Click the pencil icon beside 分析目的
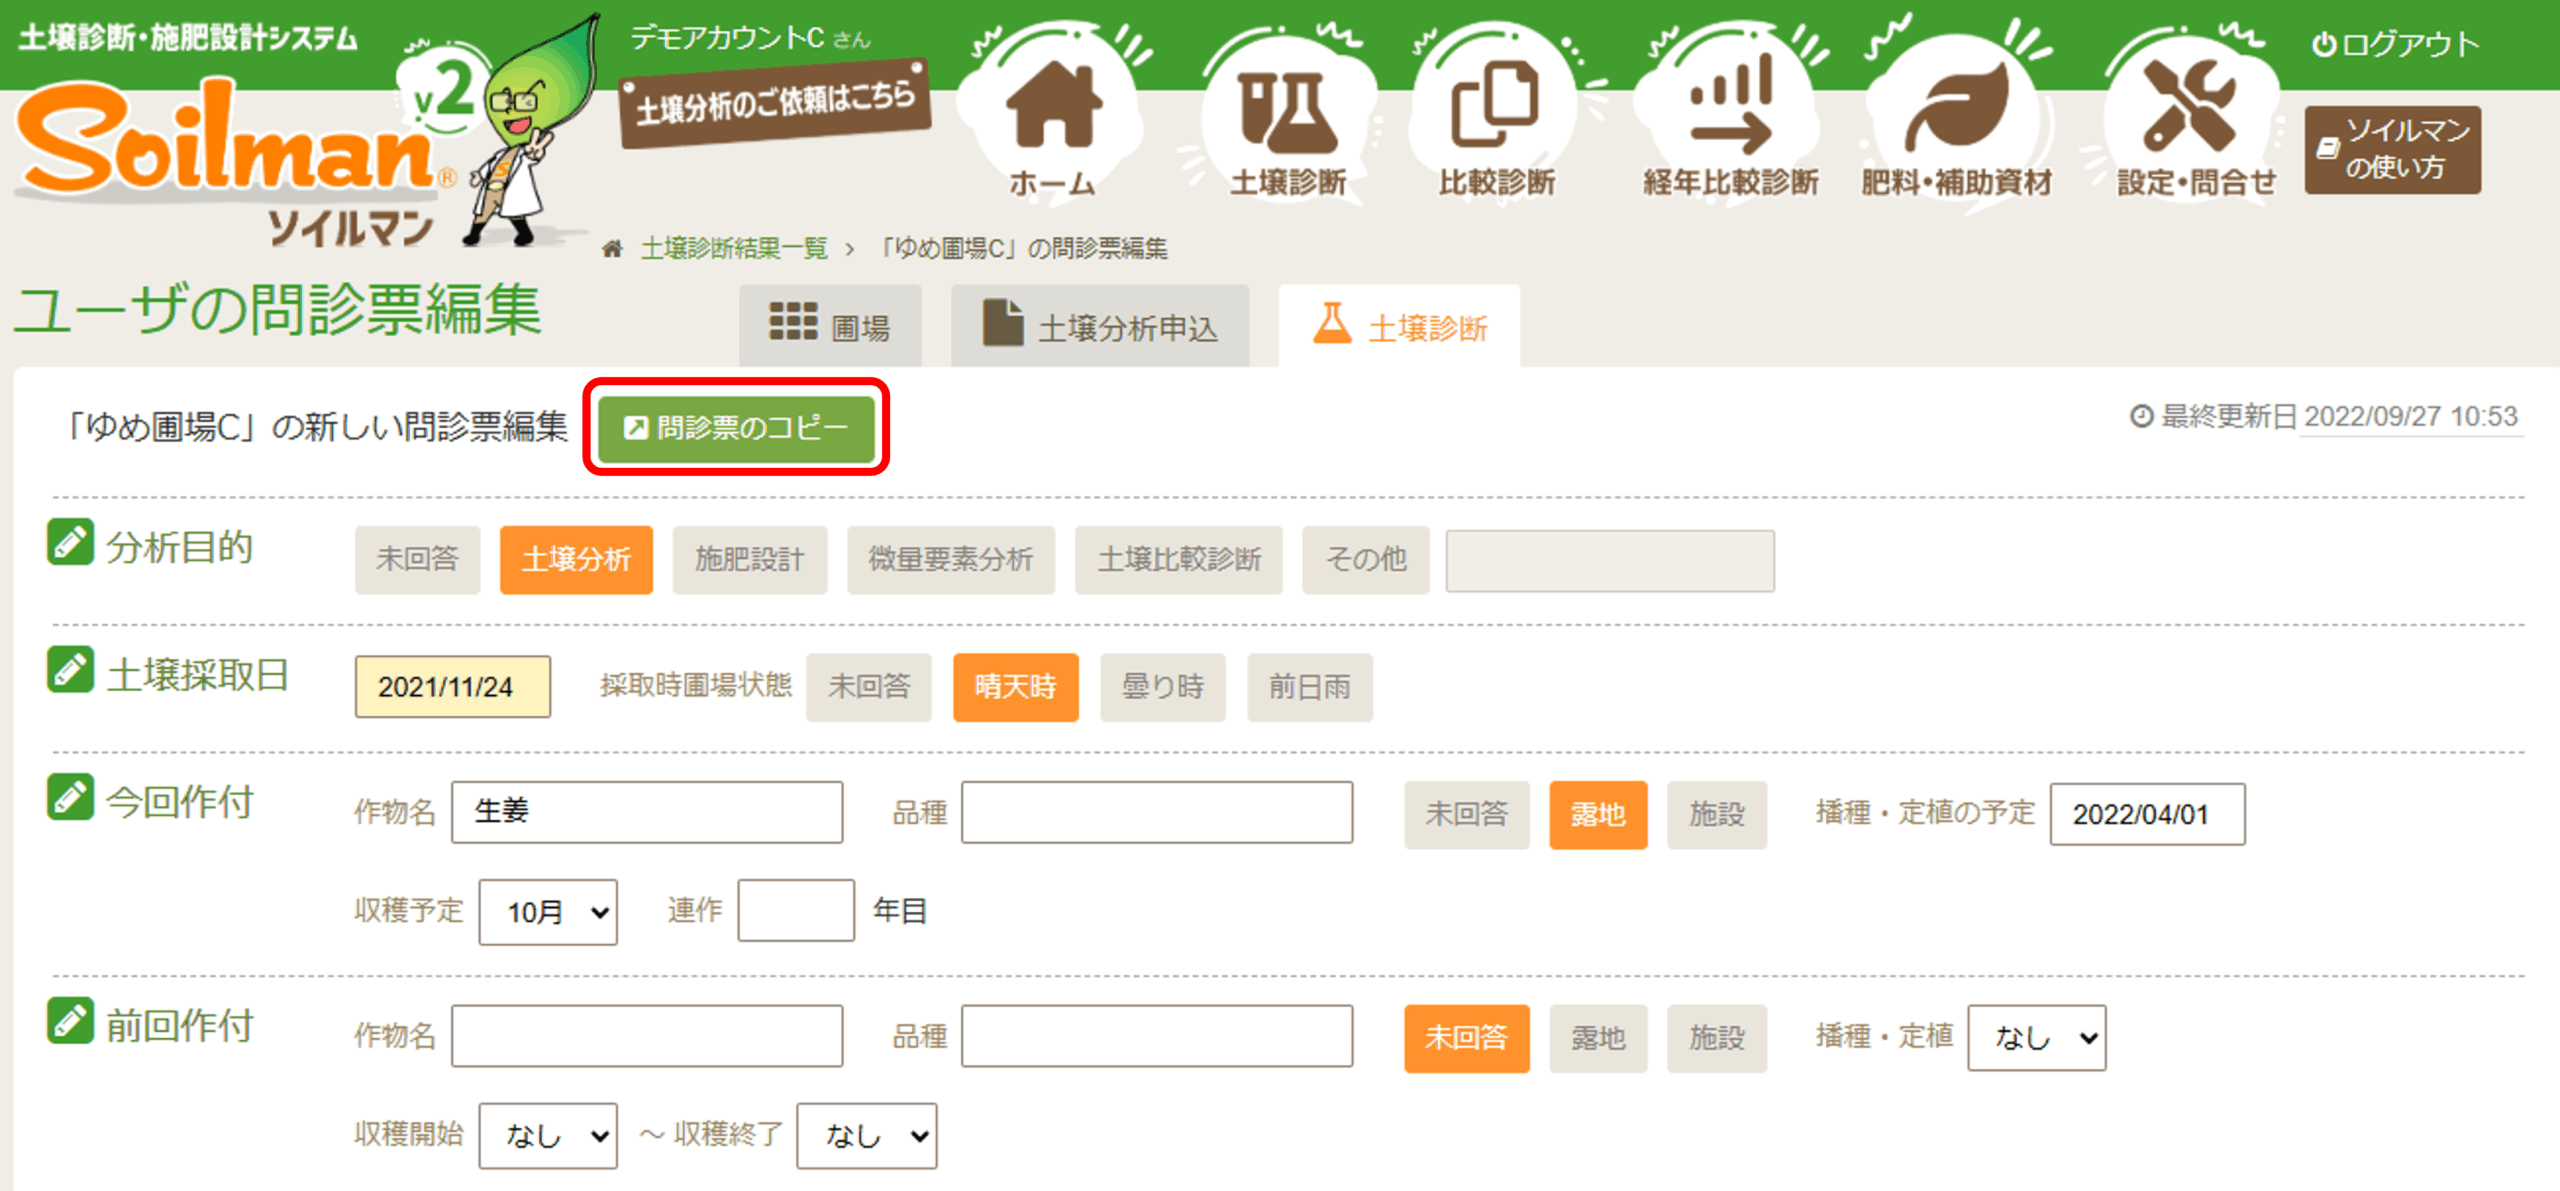The width and height of the screenshot is (2560, 1191). [x=70, y=543]
